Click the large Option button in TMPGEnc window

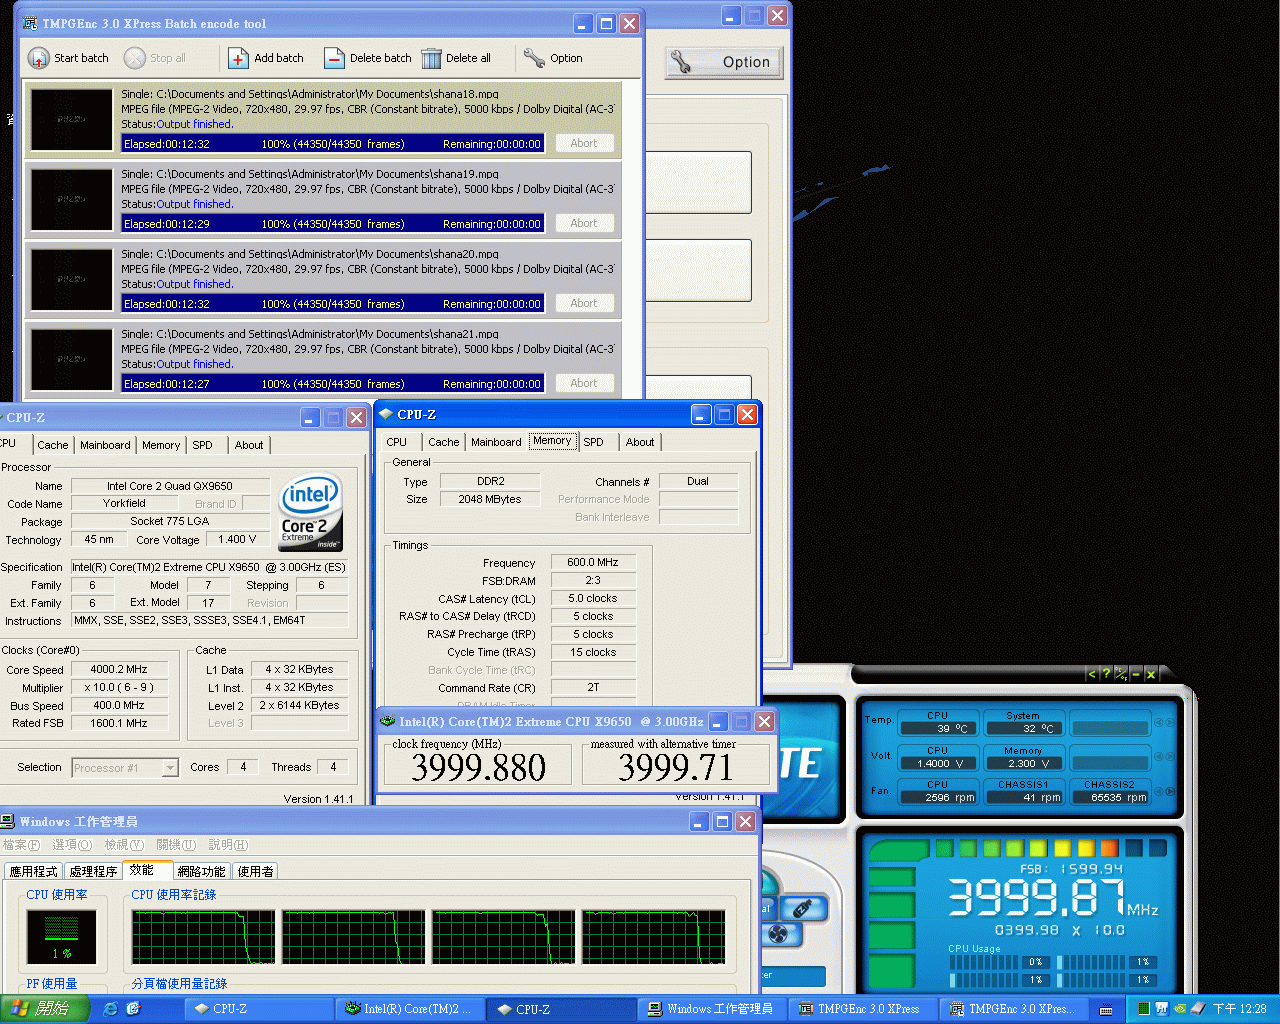click(723, 62)
